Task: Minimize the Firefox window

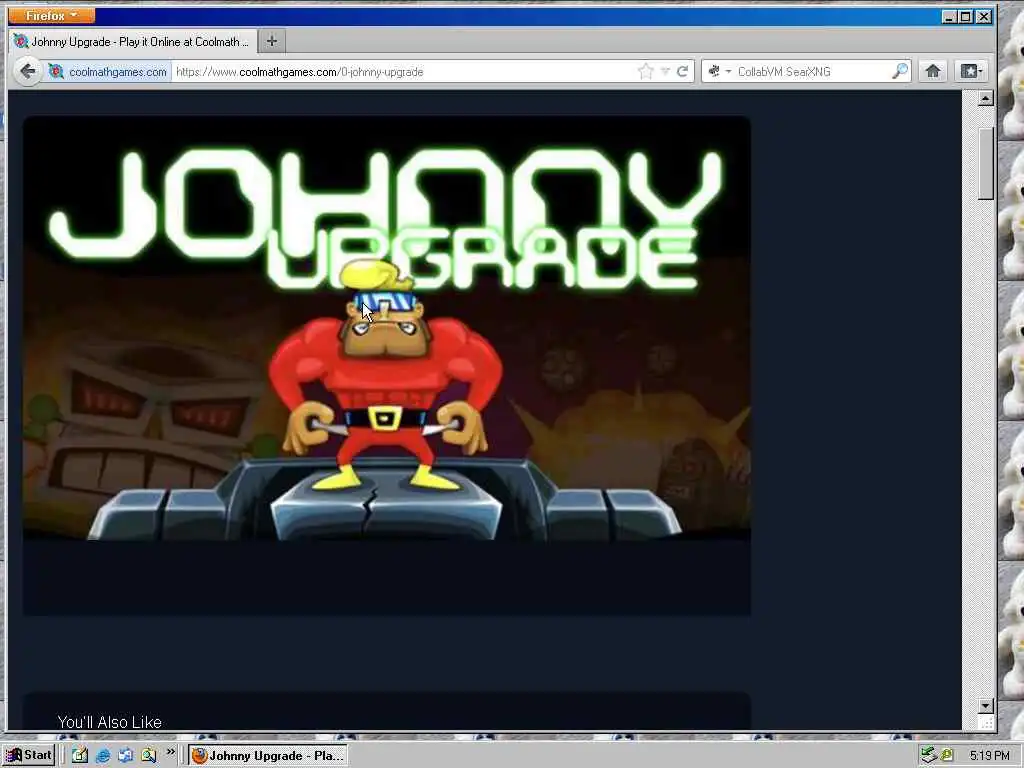Action: coord(950,16)
